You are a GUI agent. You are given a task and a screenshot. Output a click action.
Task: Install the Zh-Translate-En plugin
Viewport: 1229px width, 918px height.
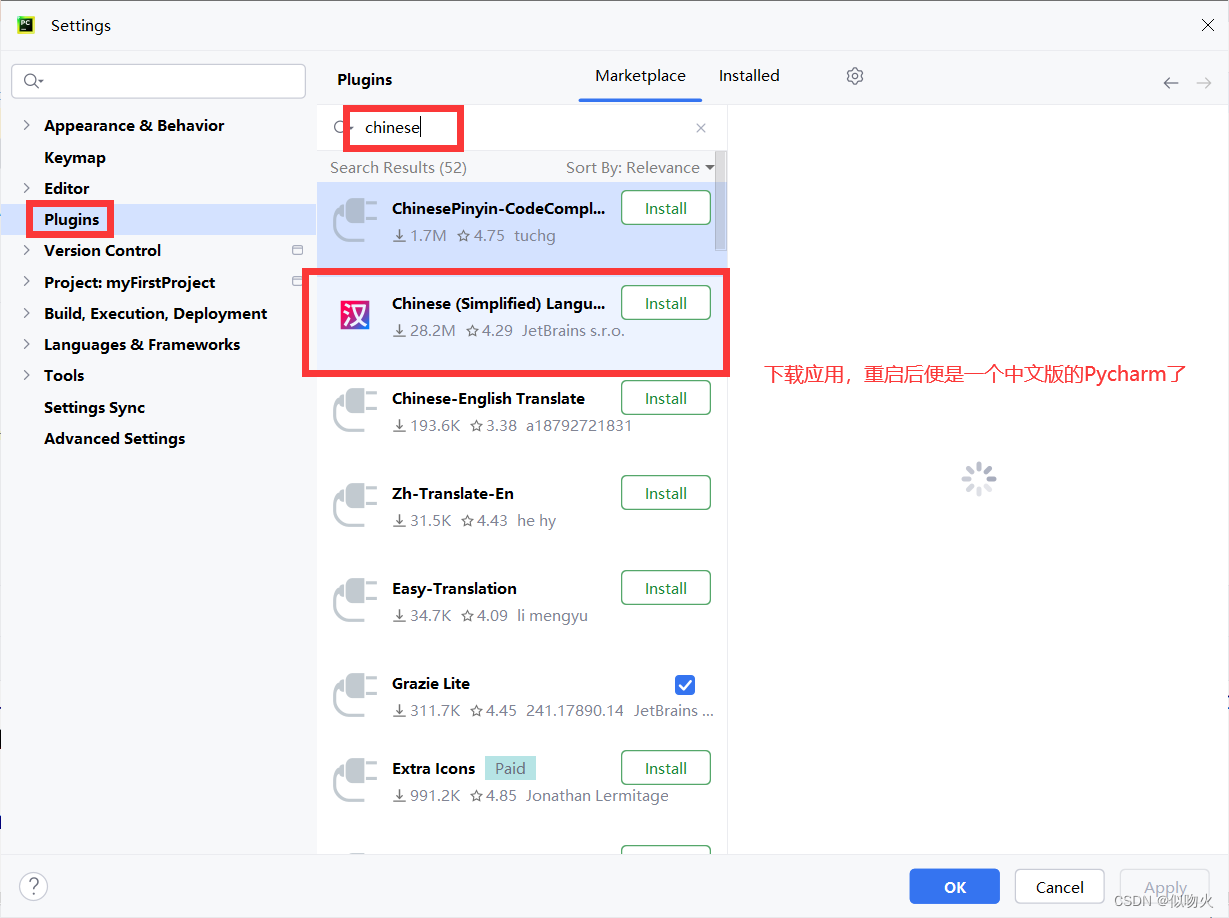pos(666,493)
